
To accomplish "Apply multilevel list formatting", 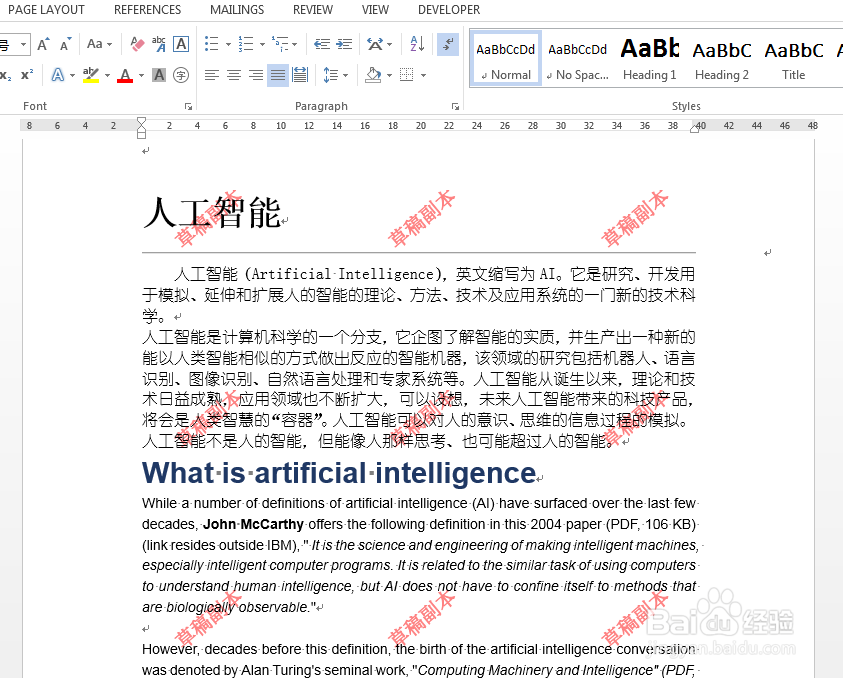I will (280, 44).
